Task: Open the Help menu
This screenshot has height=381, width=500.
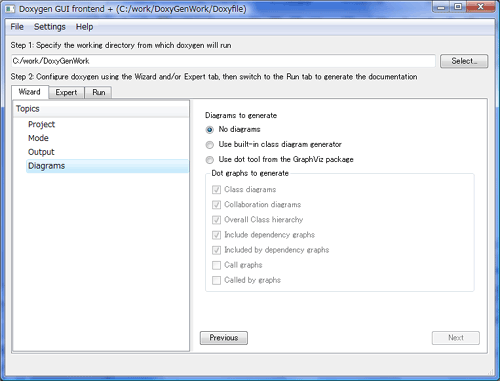Action: (x=84, y=27)
